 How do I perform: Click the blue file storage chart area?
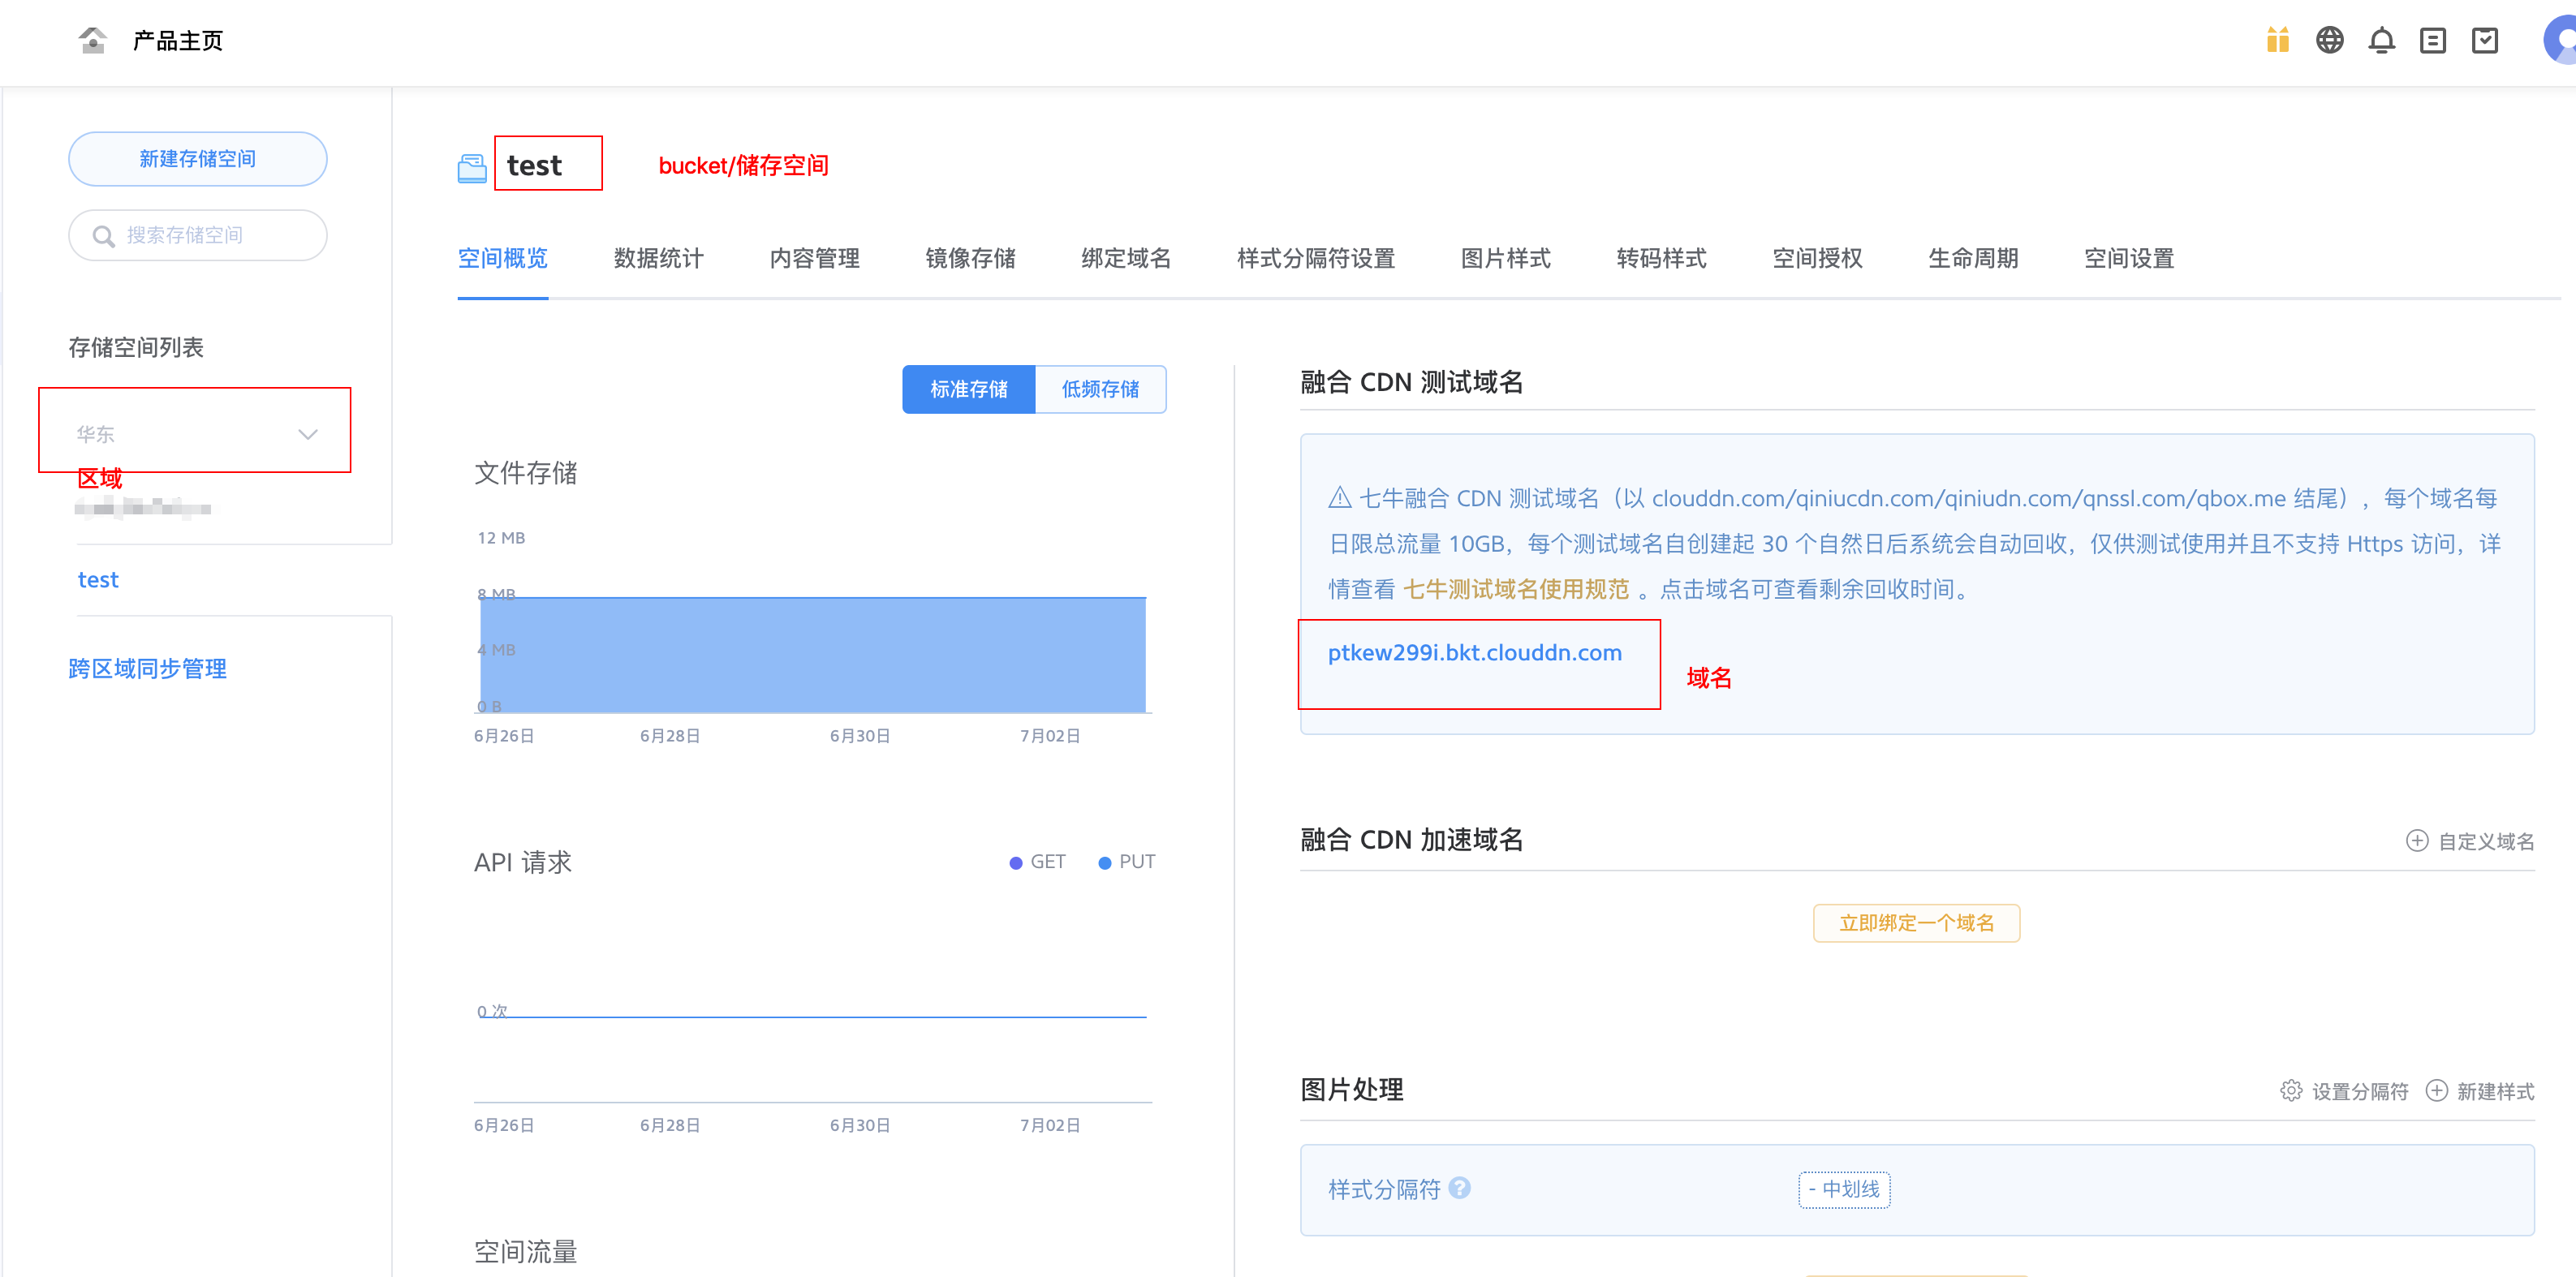[813, 655]
